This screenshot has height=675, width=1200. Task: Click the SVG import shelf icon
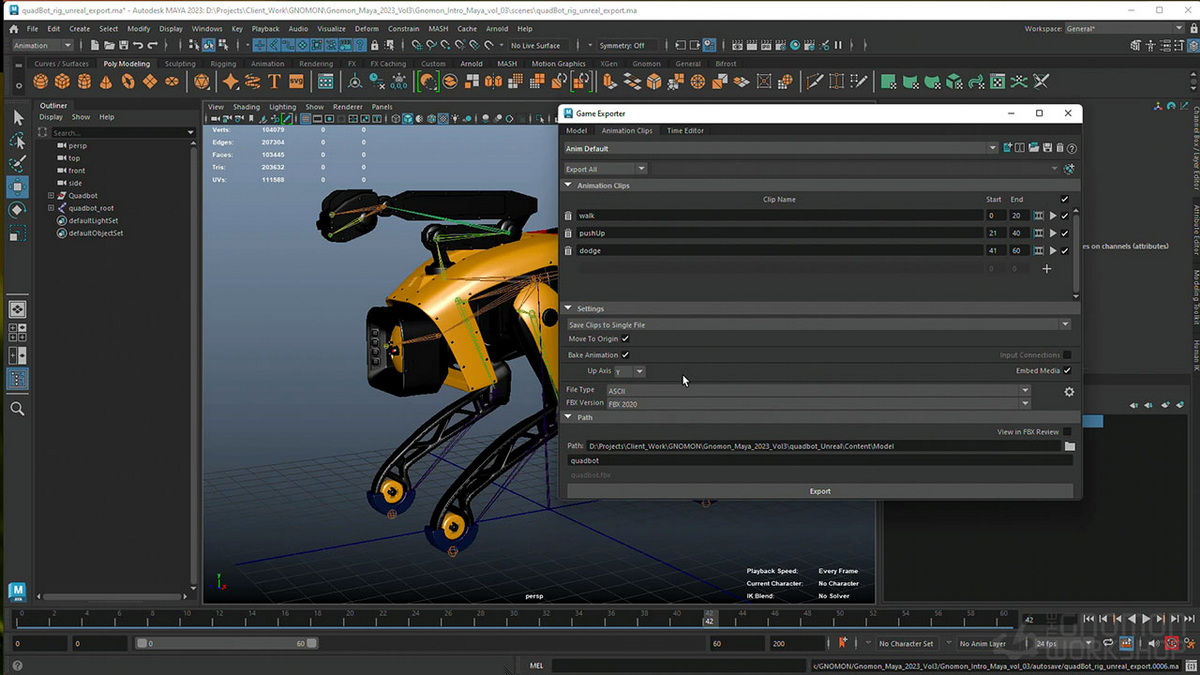296,82
